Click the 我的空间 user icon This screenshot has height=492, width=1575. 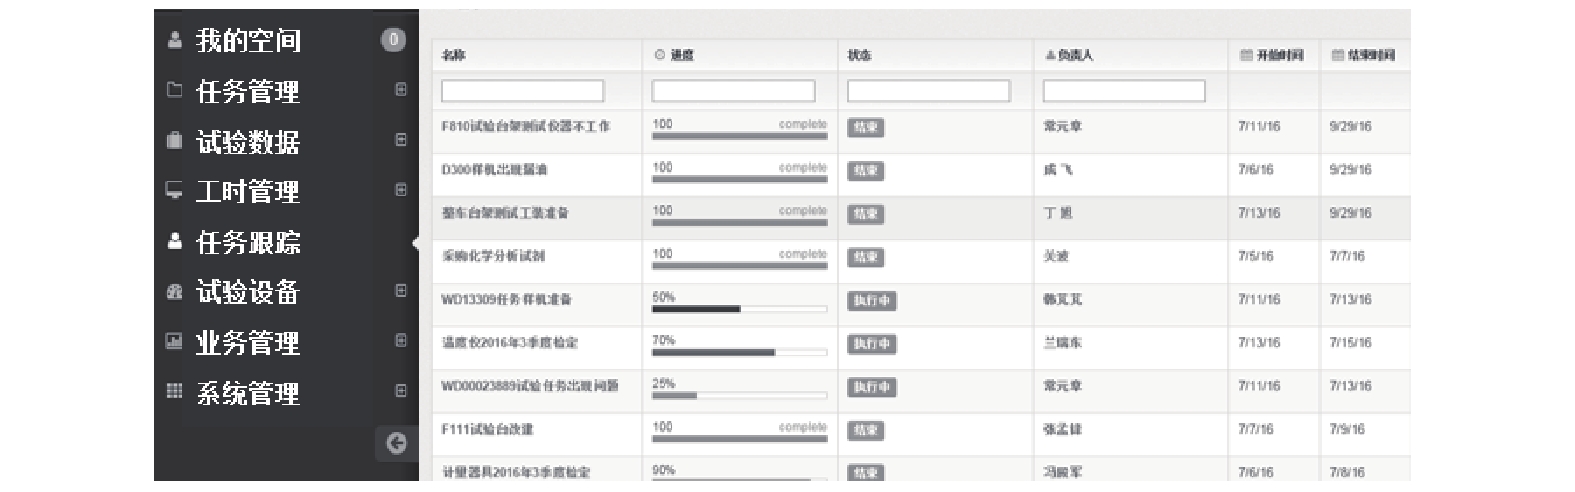175,41
